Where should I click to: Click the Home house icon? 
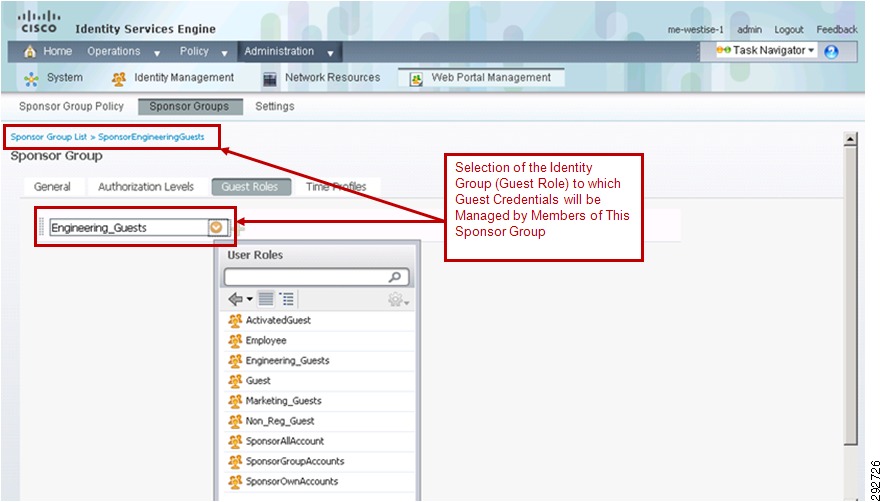(30, 52)
